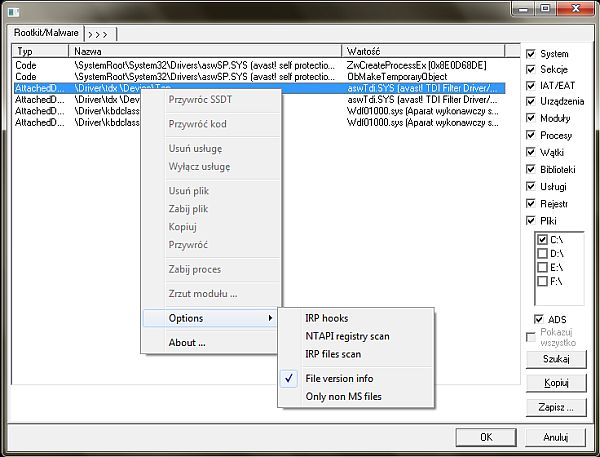The width and height of the screenshot is (600, 457).
Task: Disable the Wątki checkbox
Action: [530, 152]
